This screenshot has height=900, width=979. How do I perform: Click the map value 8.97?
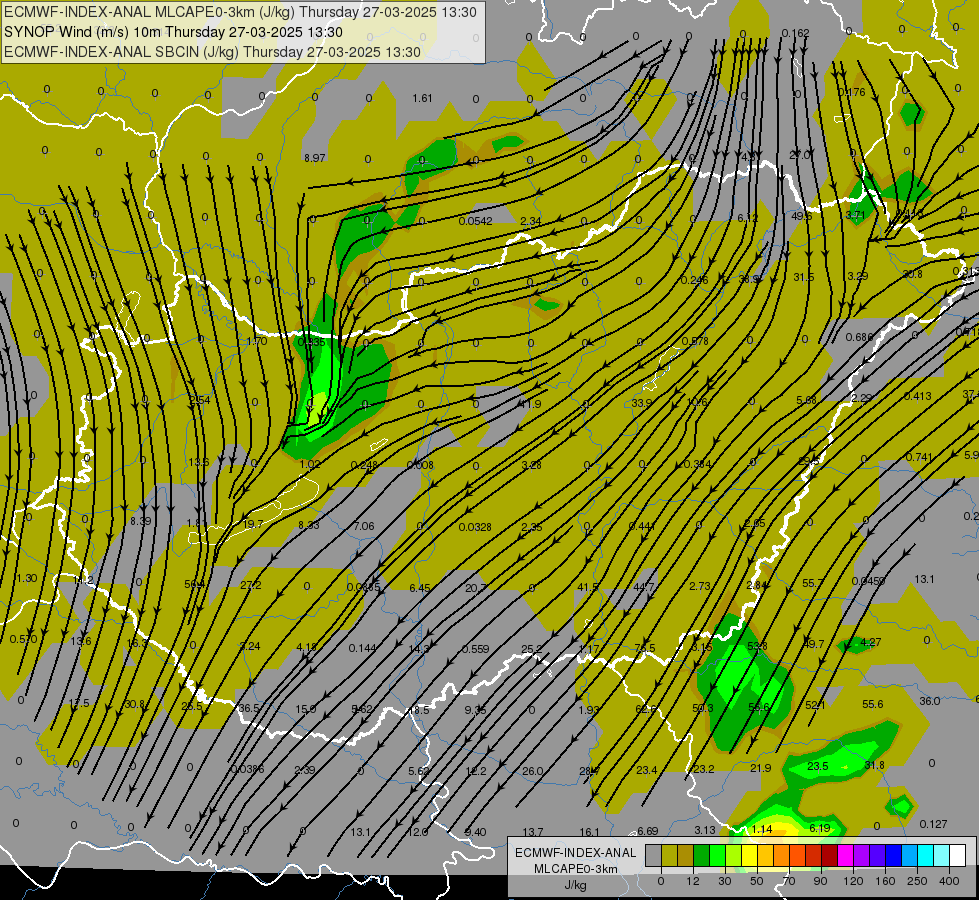tap(315, 158)
